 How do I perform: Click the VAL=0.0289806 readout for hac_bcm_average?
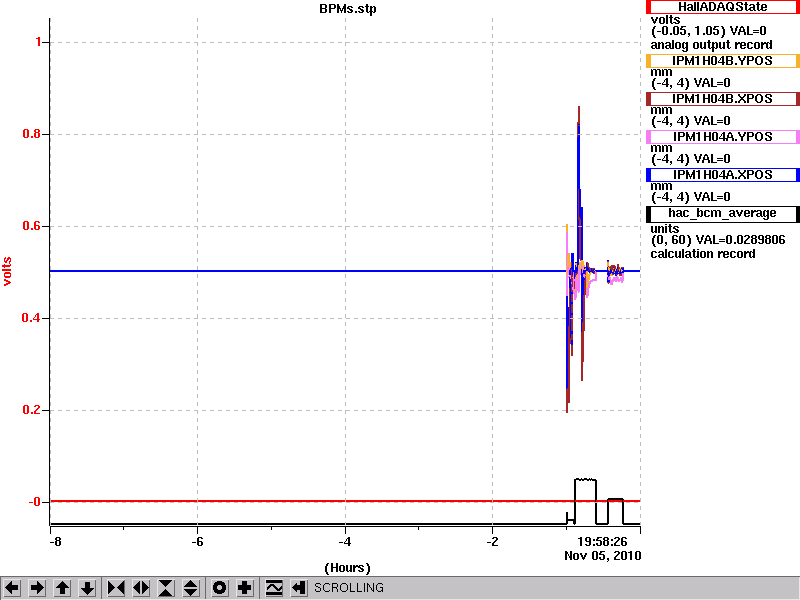coord(740,240)
